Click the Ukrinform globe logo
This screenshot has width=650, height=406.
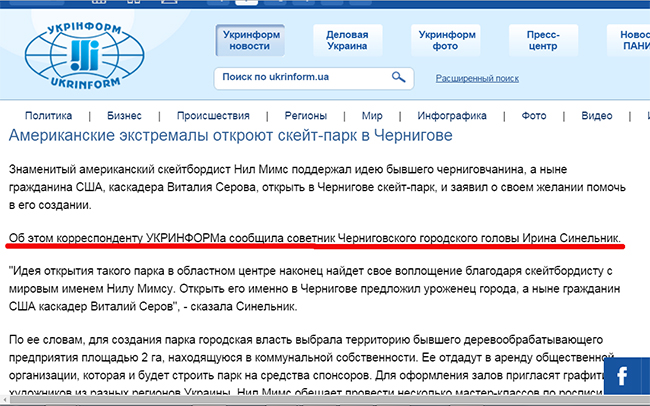coord(90,48)
